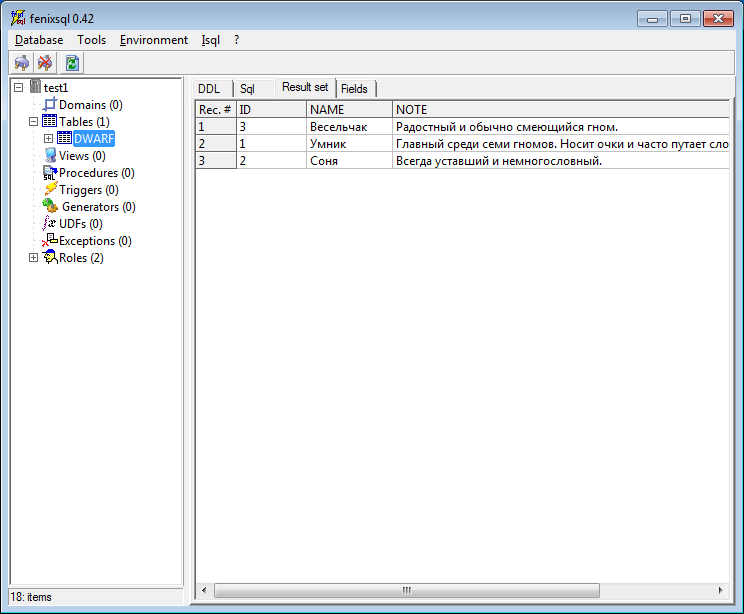The width and height of the screenshot is (744, 614).
Task: Collapse the Tables tree node
Action: [x=33, y=122]
